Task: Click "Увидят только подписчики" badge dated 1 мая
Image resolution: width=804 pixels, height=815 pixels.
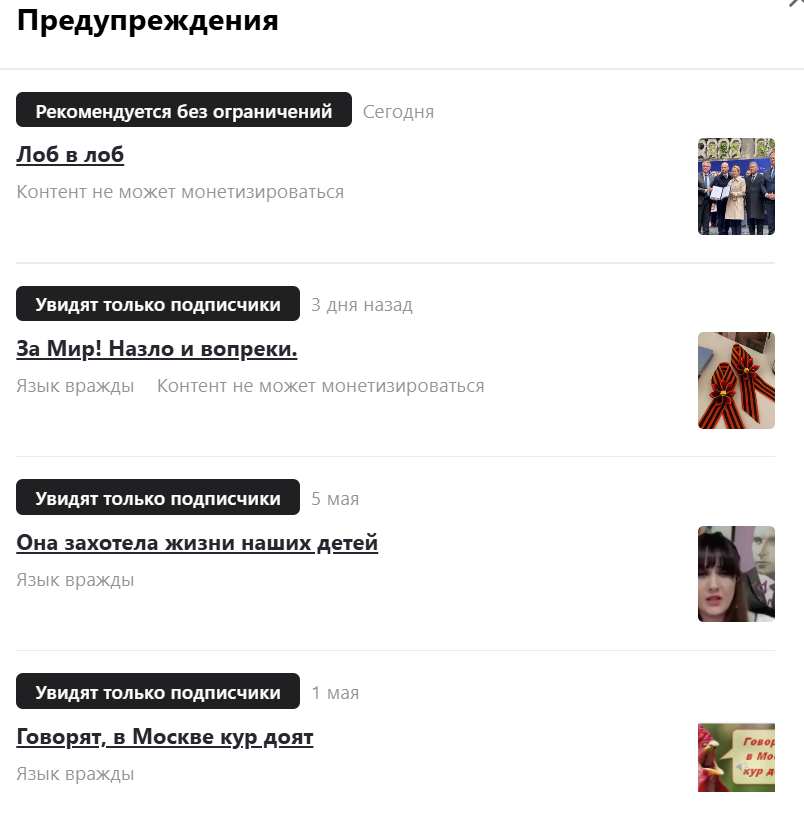Action: point(158,691)
